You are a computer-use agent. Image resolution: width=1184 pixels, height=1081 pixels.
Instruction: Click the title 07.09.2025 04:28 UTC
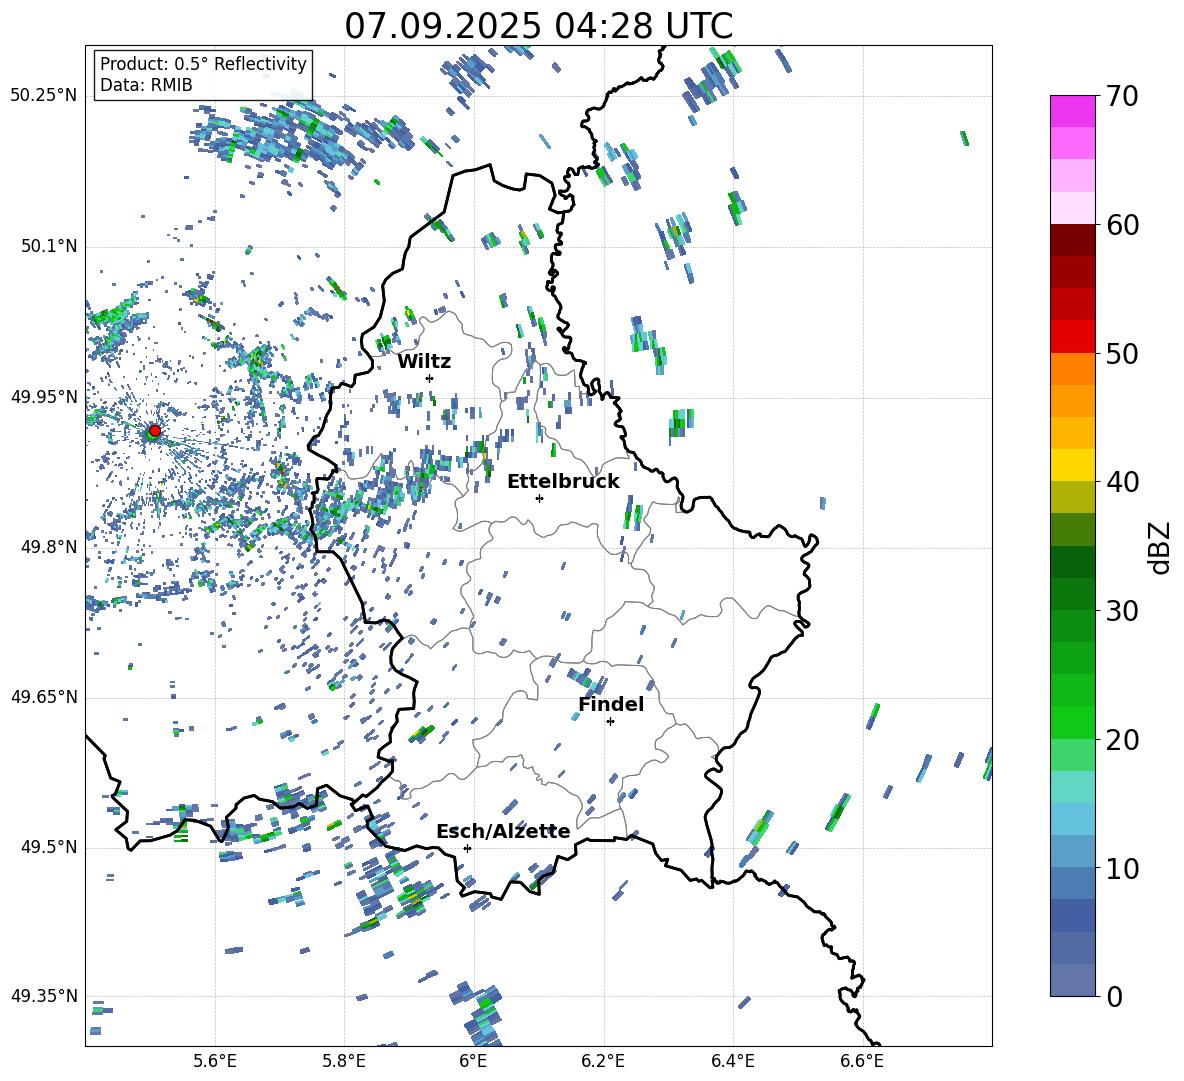[x=539, y=26]
